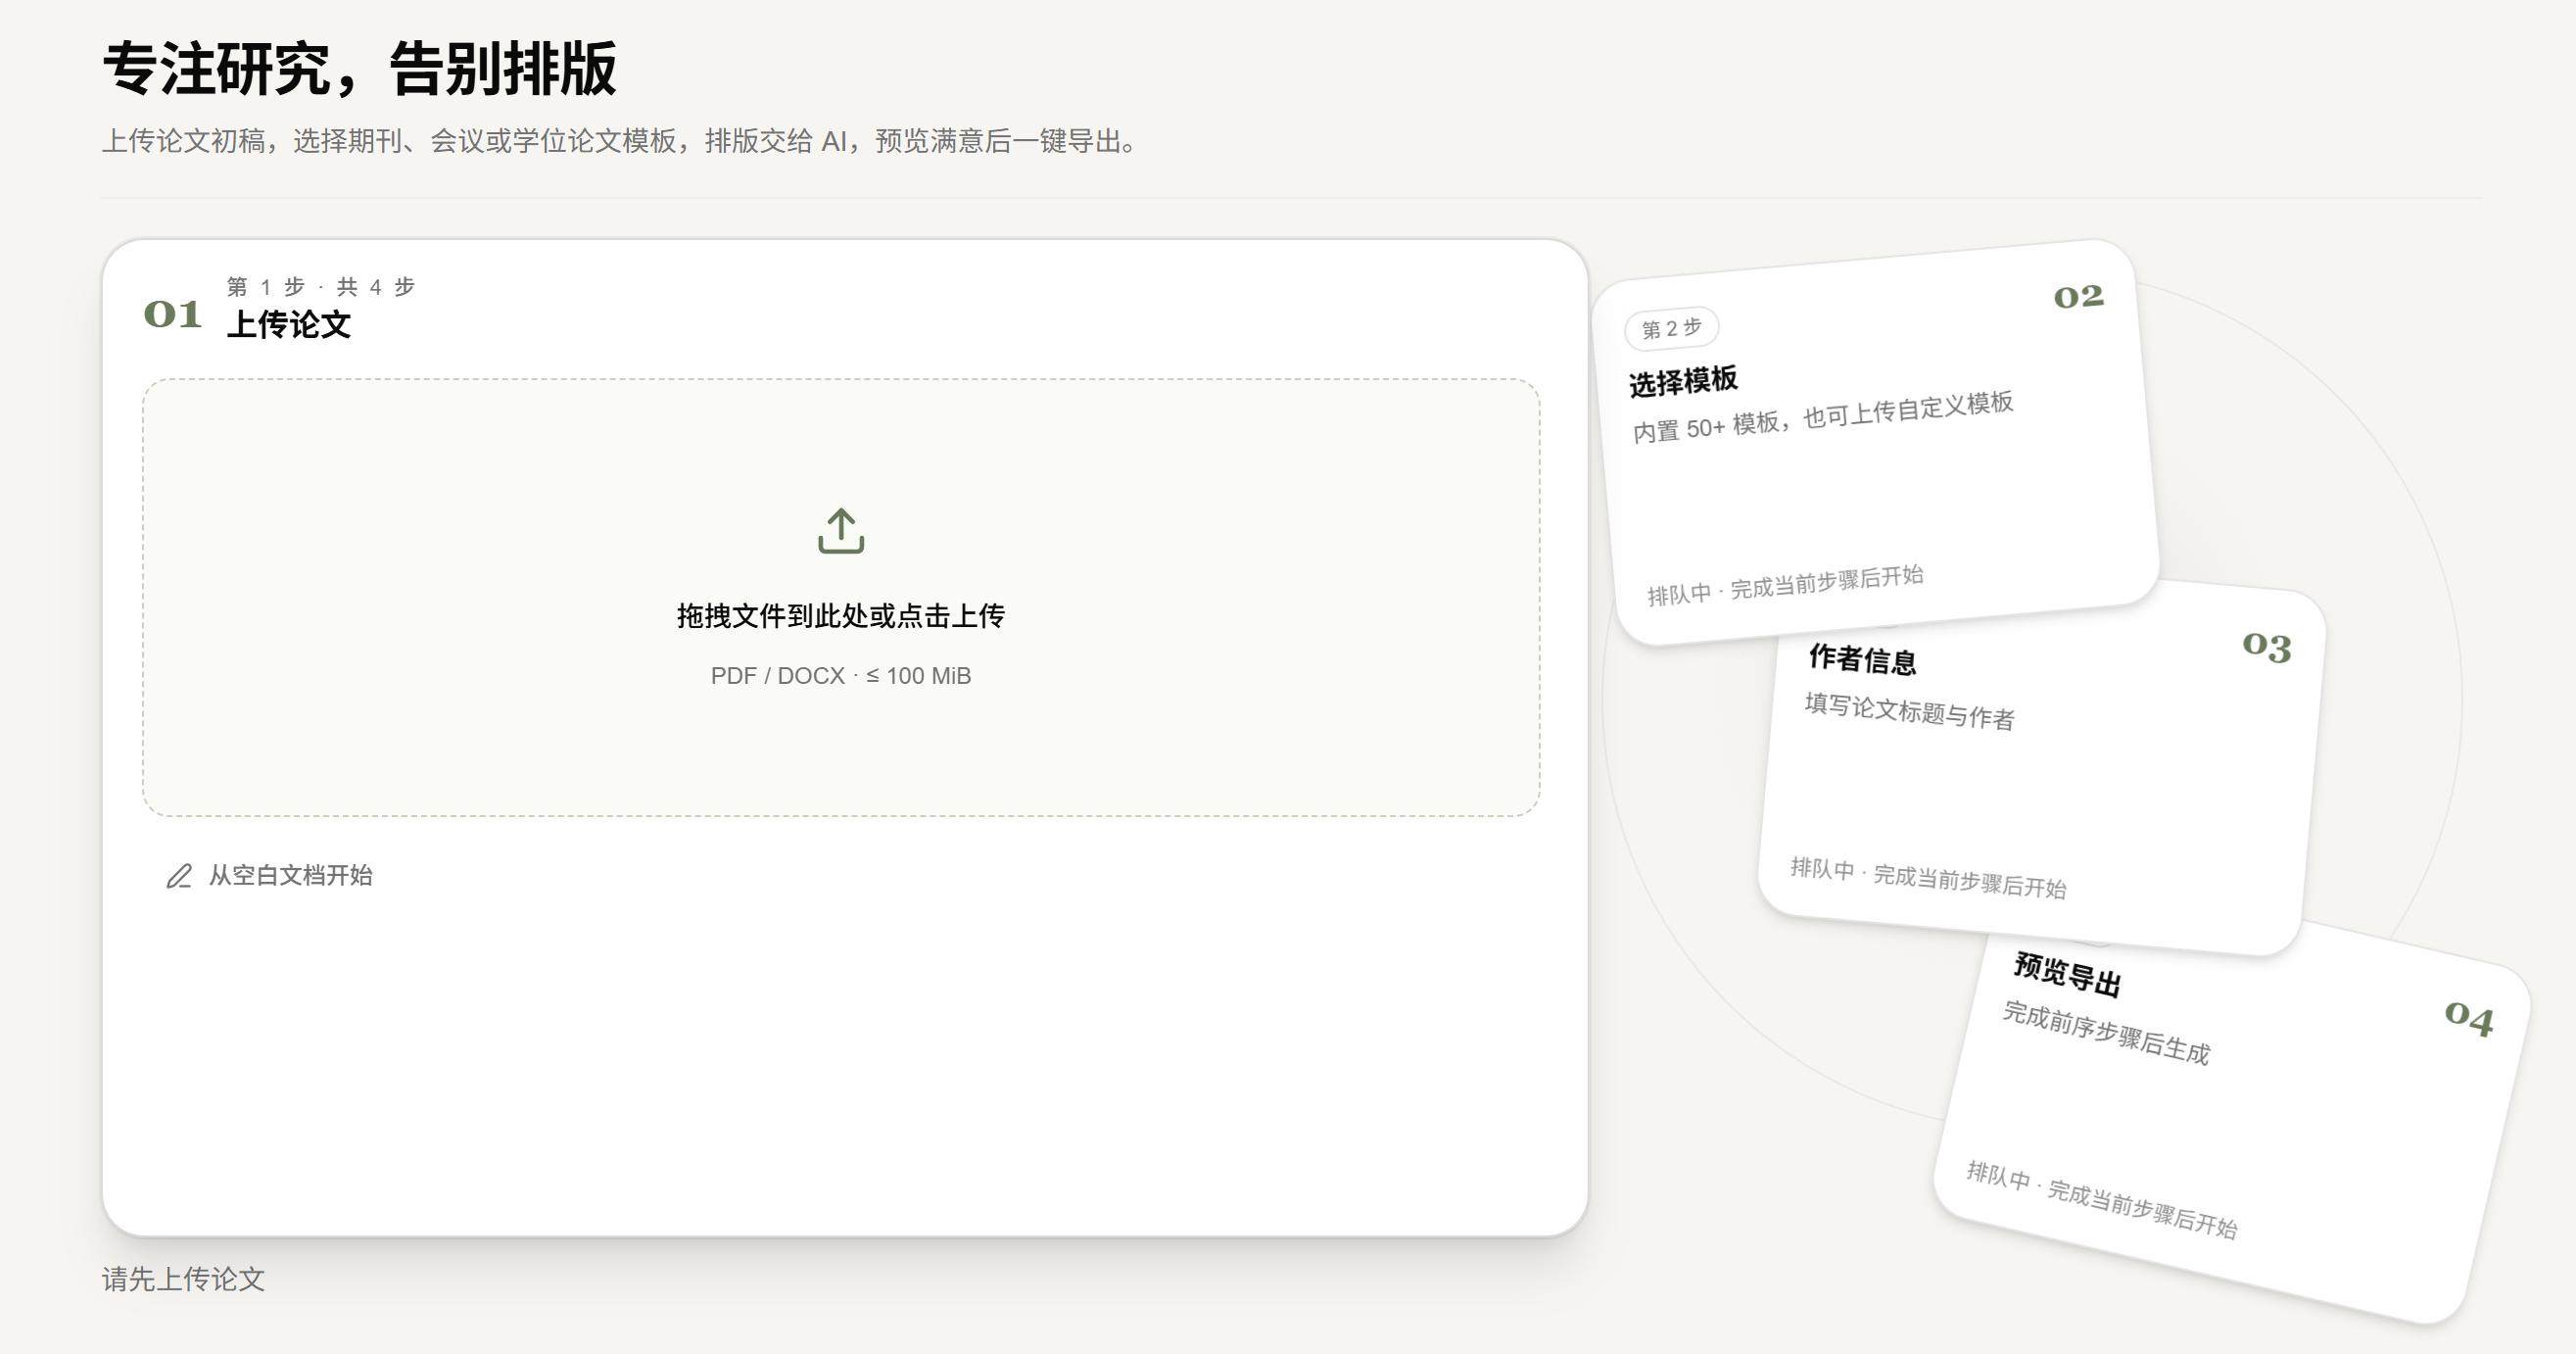
Task: Click the 02 number on the 选择模板 card
Action: pos(2078,296)
